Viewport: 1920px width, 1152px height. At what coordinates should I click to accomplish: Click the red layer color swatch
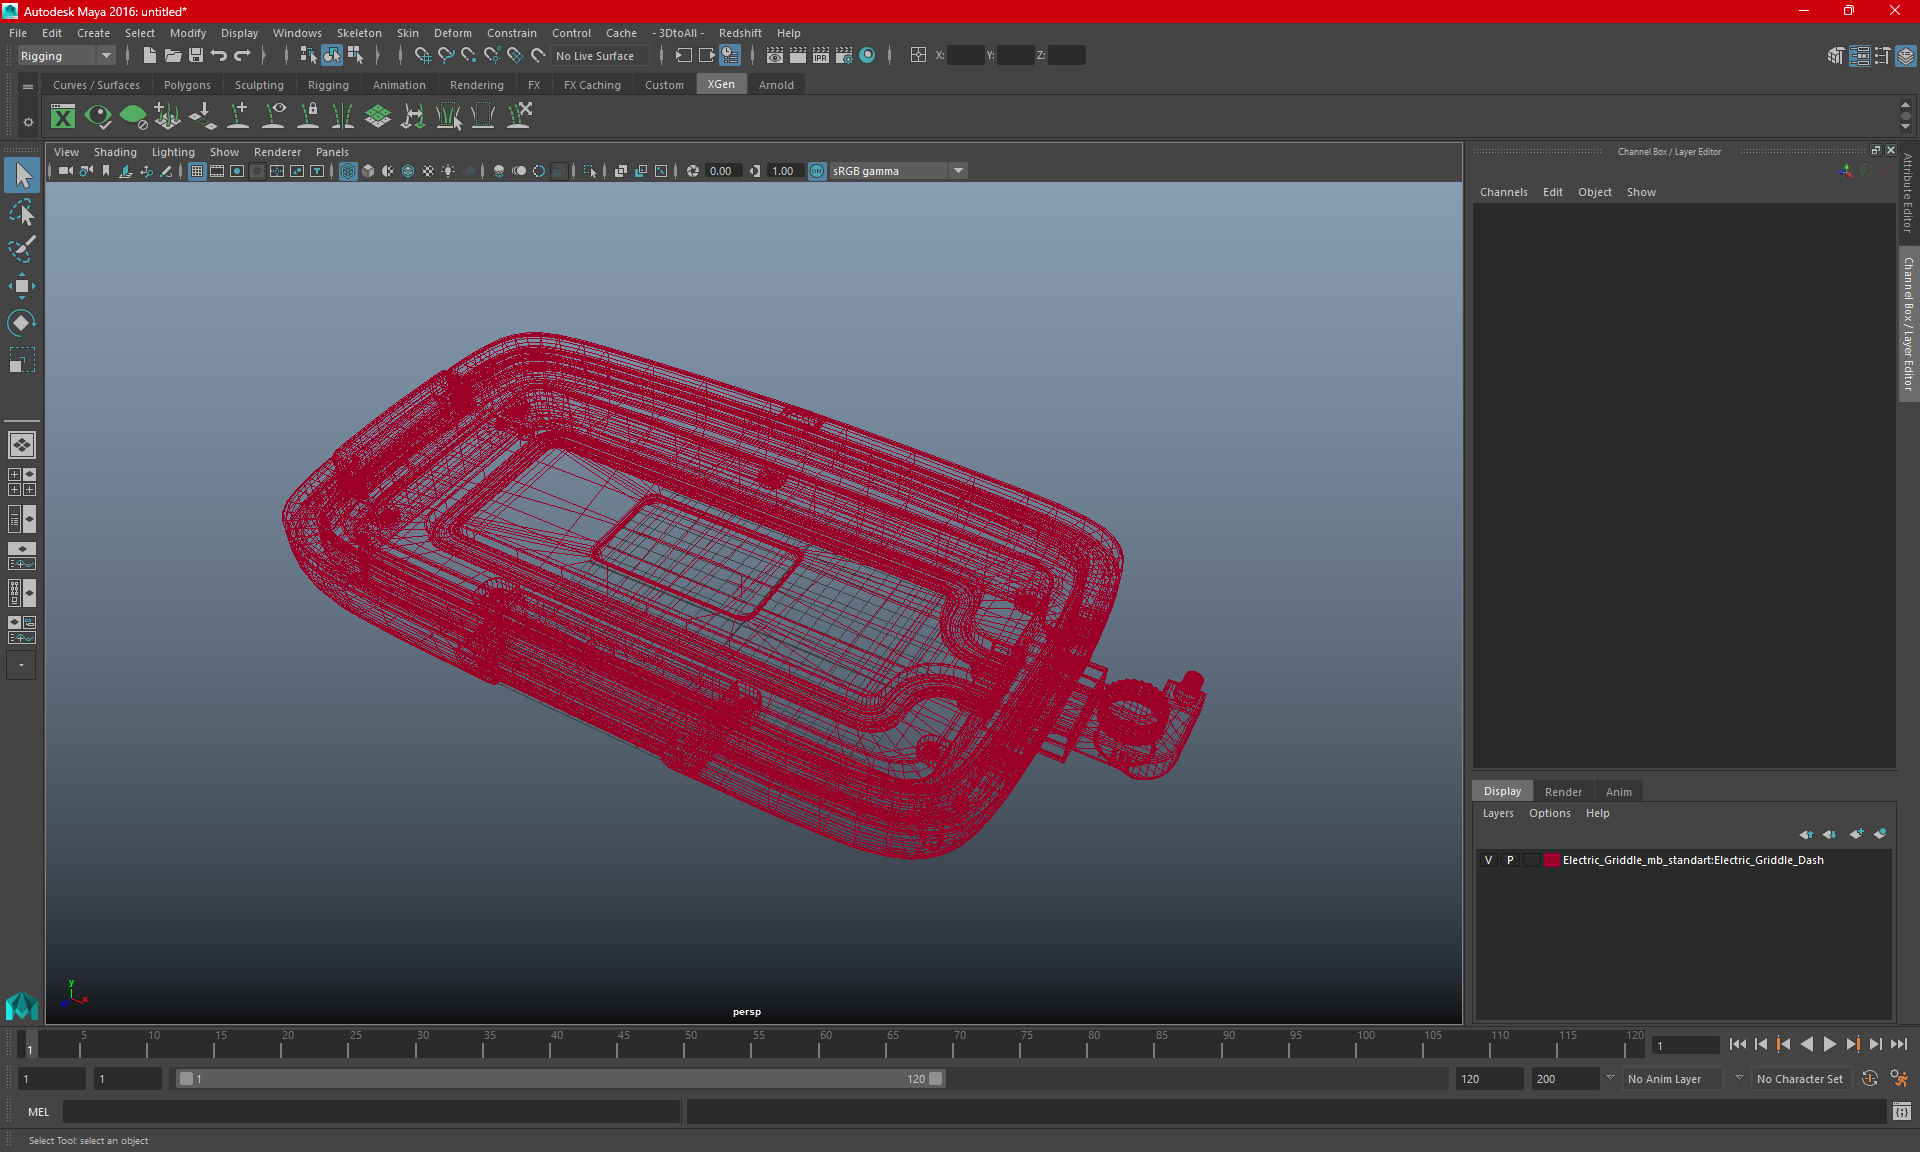pyautogui.click(x=1551, y=860)
